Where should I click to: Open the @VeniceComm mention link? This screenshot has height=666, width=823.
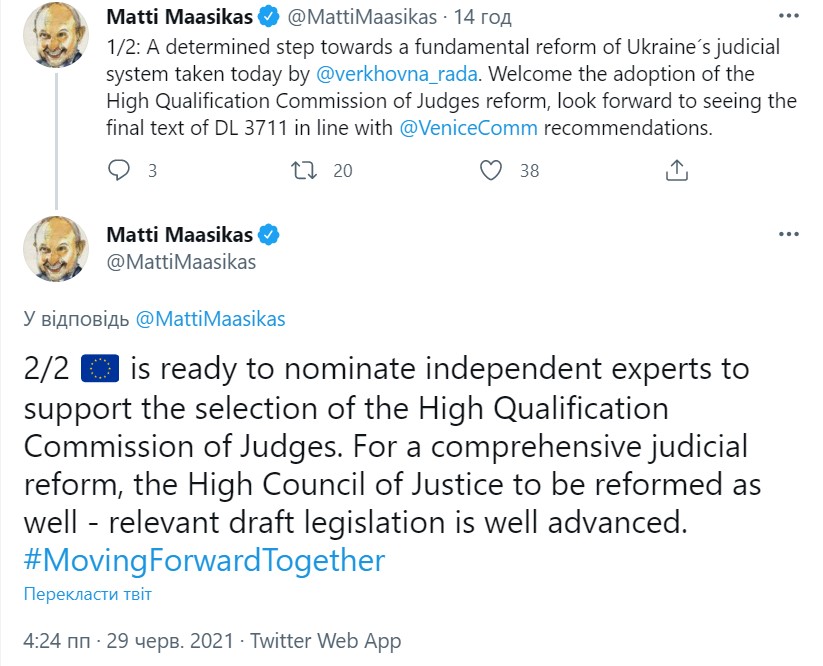[x=468, y=128]
